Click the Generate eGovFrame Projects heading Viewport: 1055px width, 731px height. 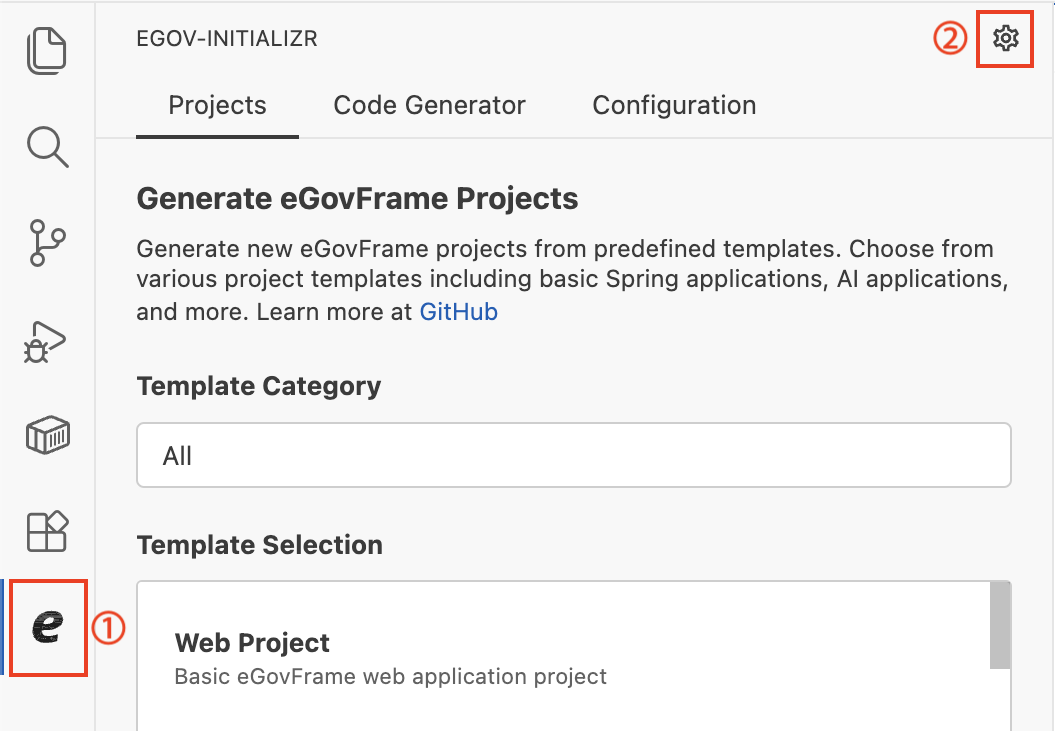click(x=357, y=199)
